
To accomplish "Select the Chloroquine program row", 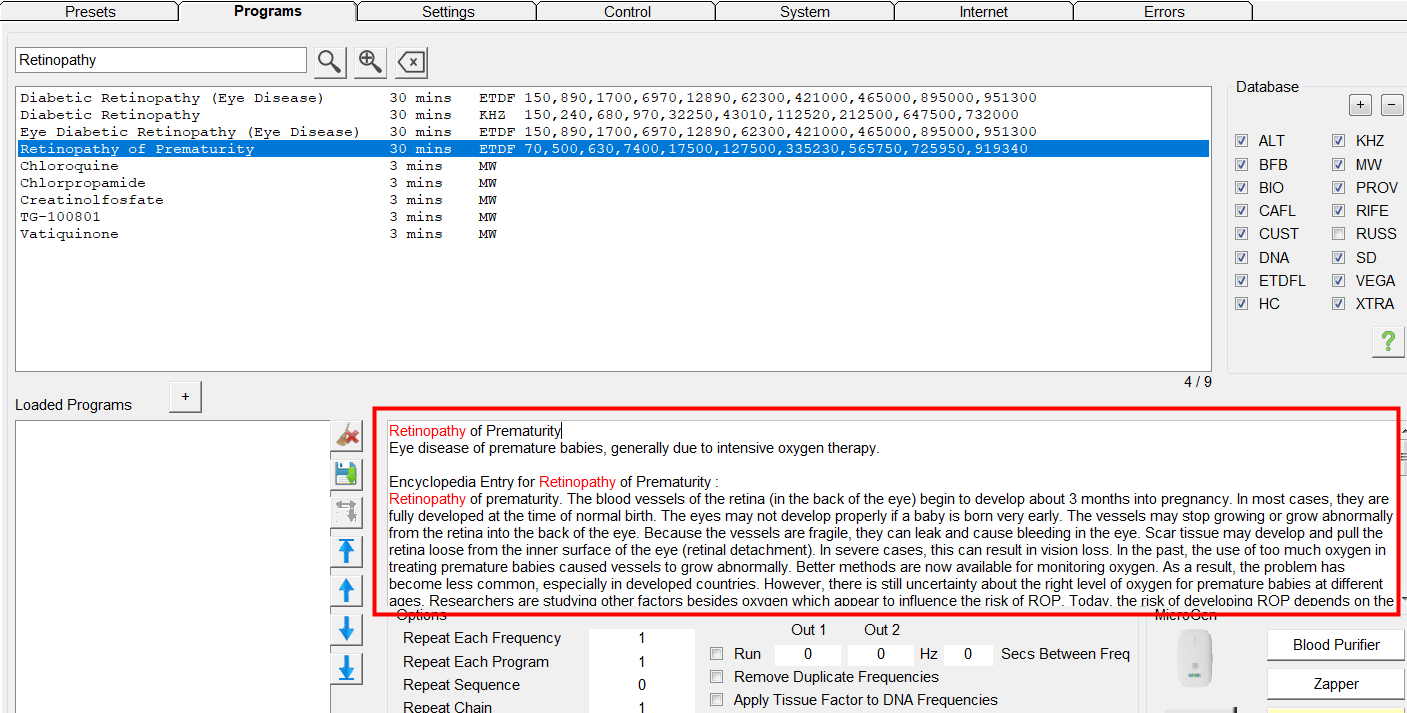I will [x=612, y=166].
